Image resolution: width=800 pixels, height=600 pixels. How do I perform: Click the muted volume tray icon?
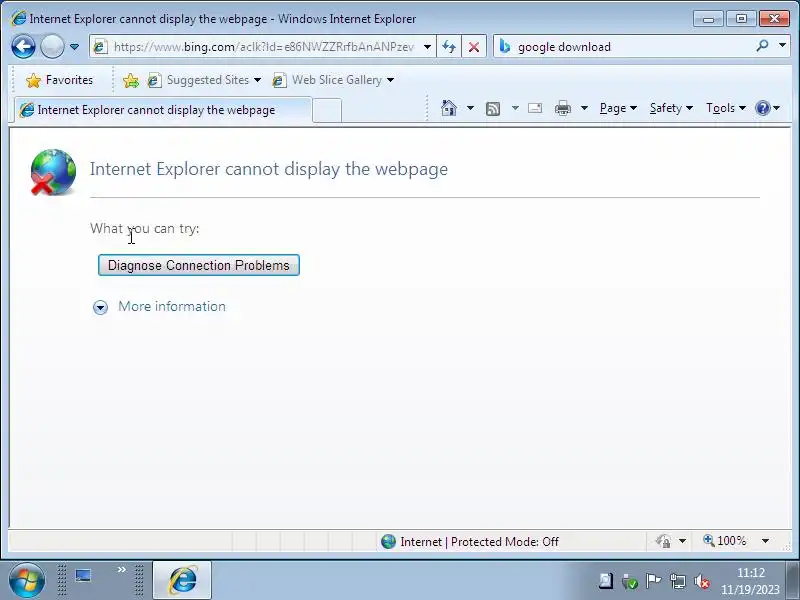point(702,581)
